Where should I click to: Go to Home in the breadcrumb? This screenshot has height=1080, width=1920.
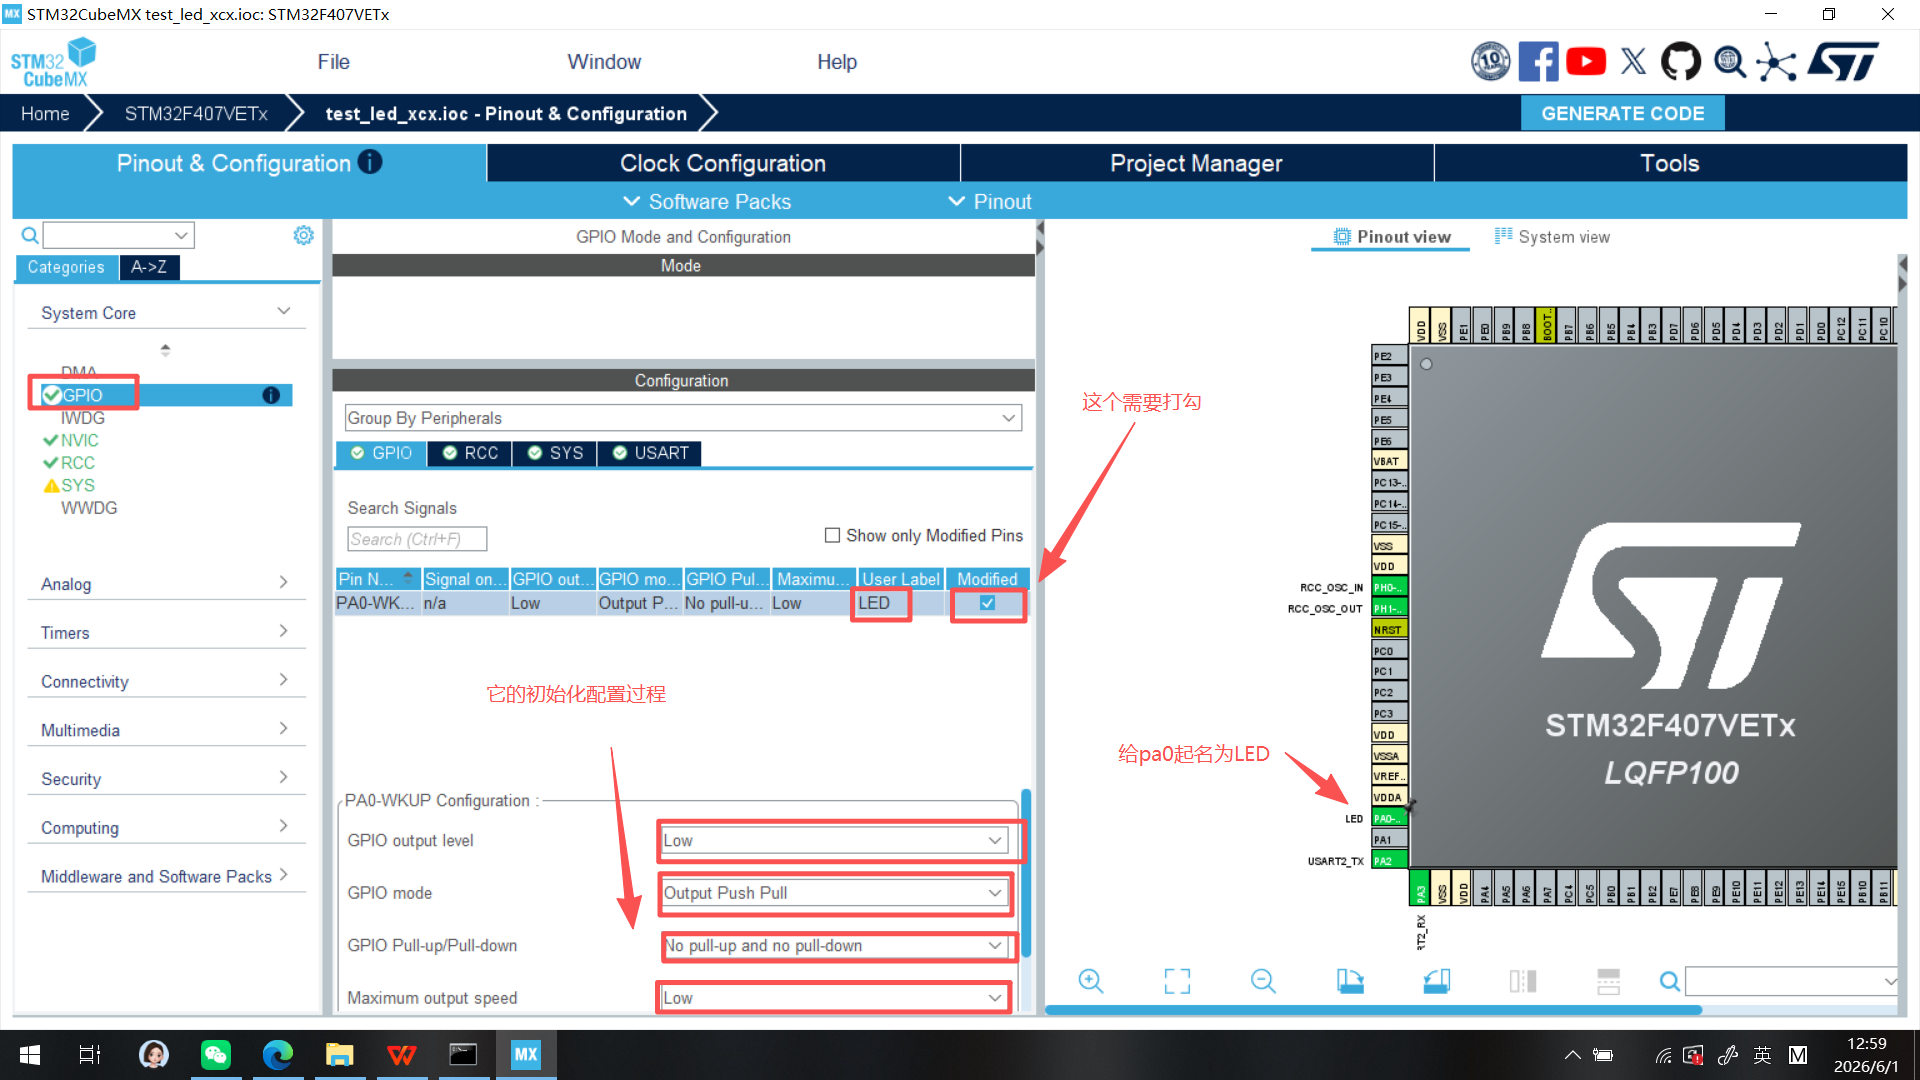45,113
